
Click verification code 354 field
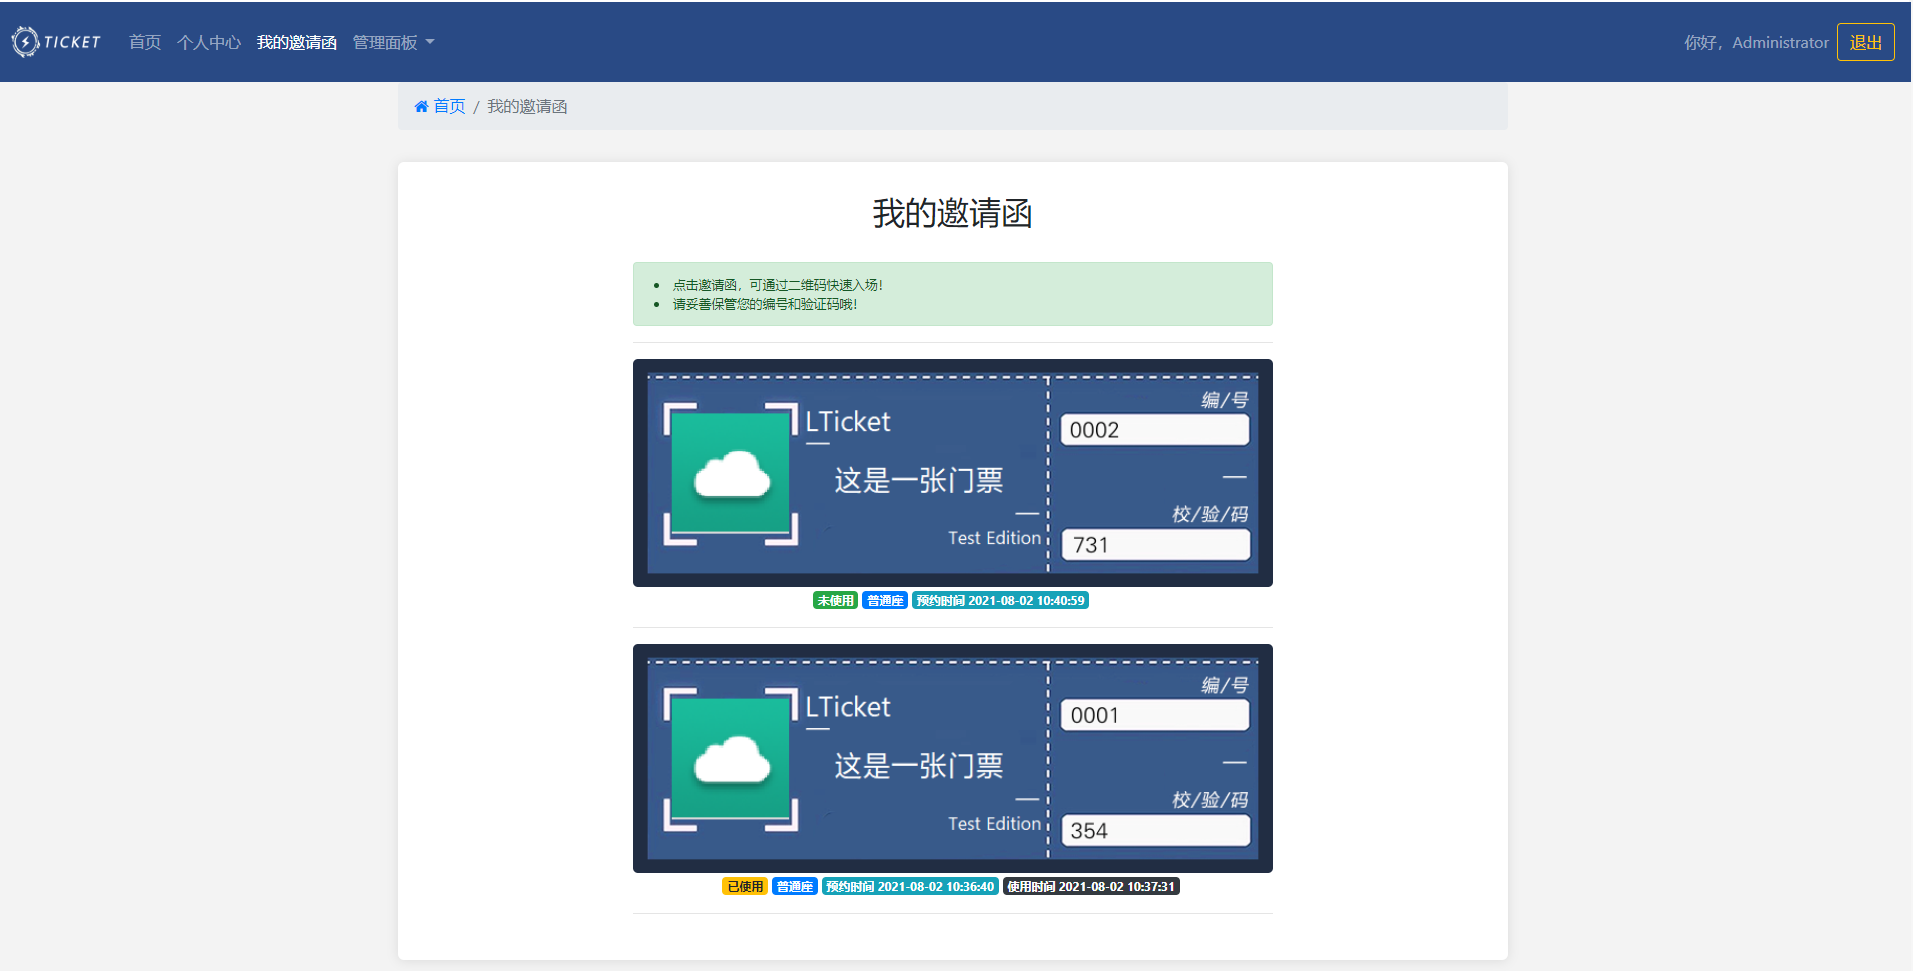tap(1154, 831)
